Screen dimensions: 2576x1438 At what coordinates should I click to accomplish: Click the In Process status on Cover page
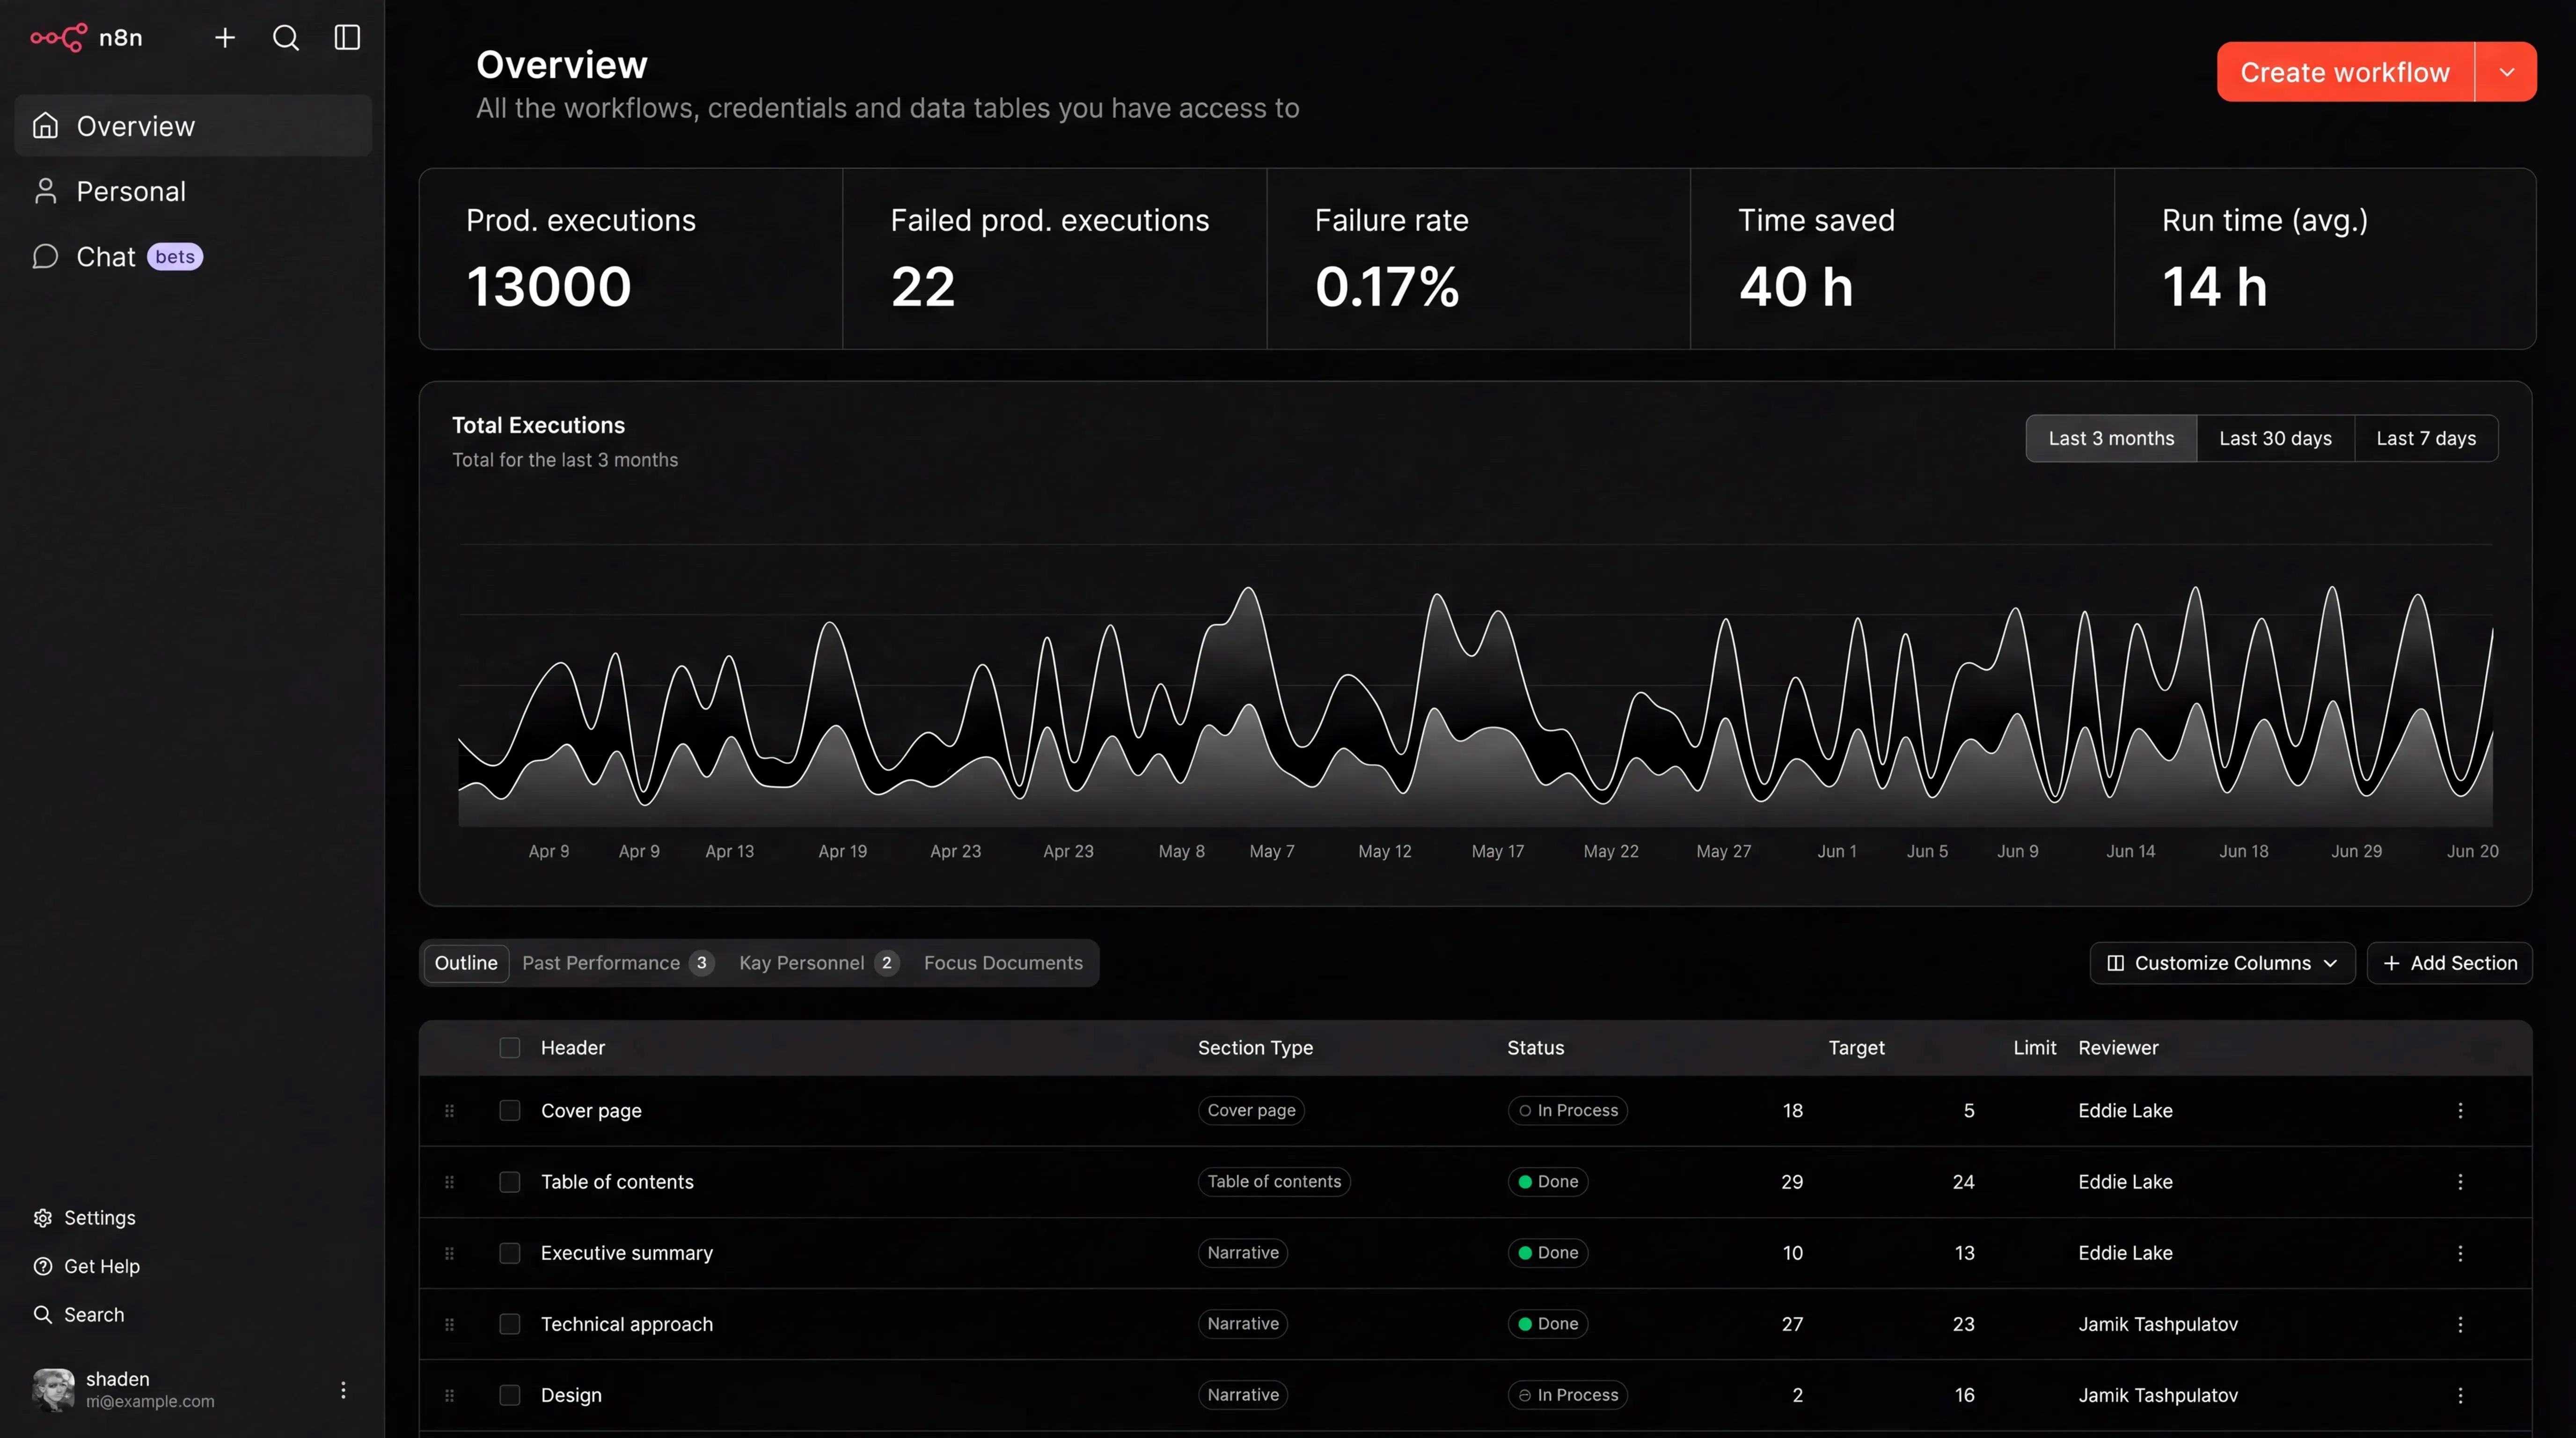[x=1567, y=1111]
